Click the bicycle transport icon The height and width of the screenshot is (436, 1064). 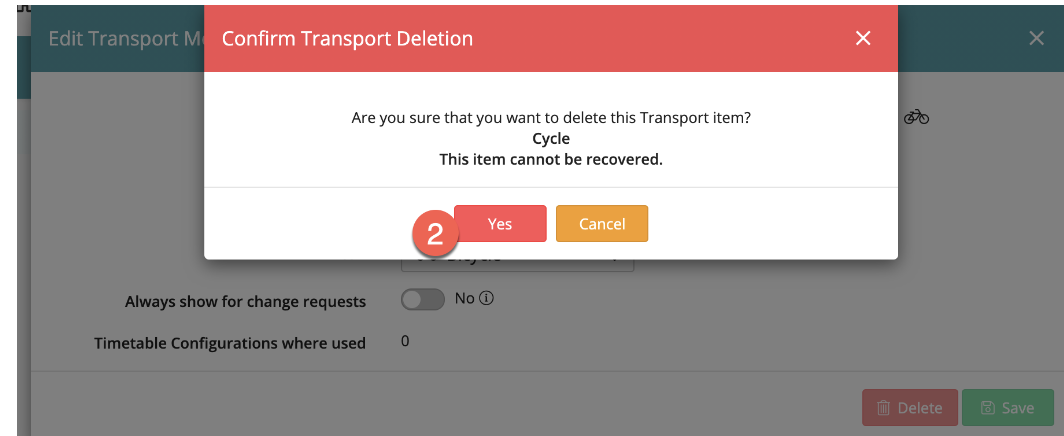pos(916,117)
